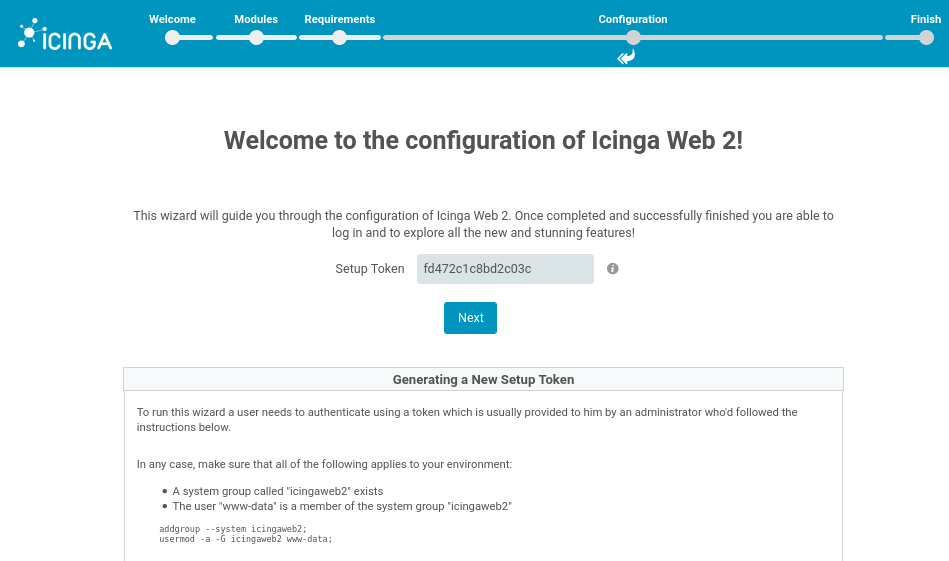This screenshot has width=949, height=561.
Task: Click the Setup Token info icon
Action: tap(613, 269)
